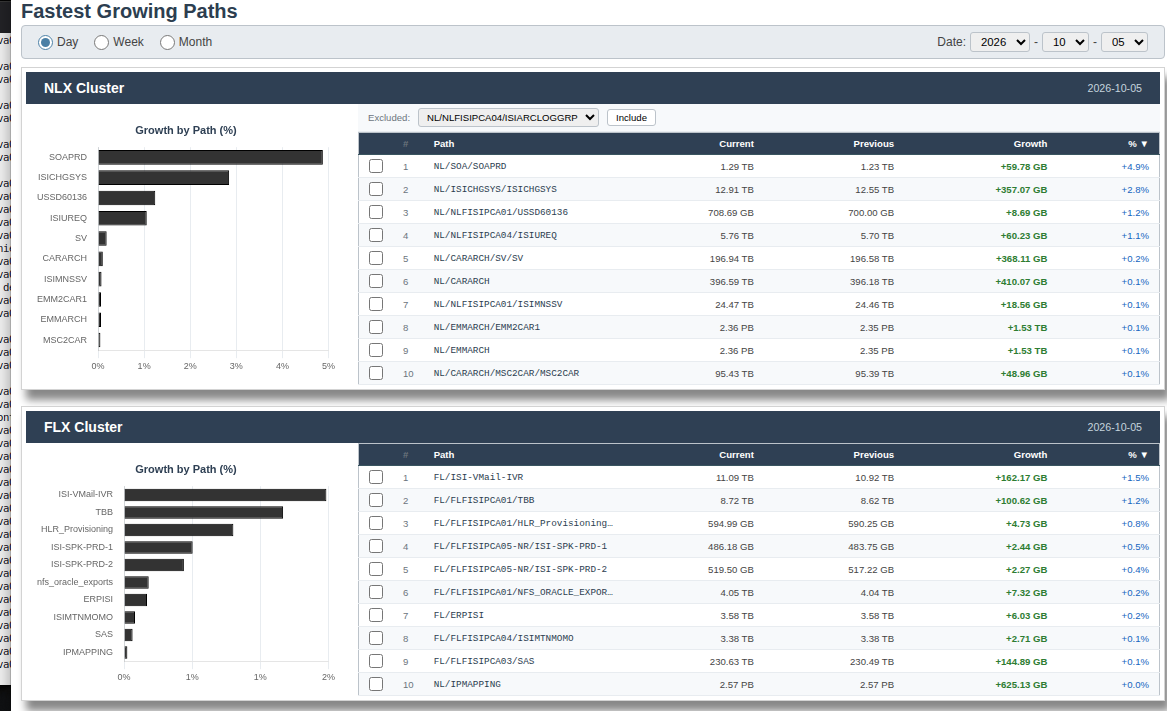
Task: Click the path FL/FLFISIPCA04/ISIMTNMOMO
Action: [504, 639]
